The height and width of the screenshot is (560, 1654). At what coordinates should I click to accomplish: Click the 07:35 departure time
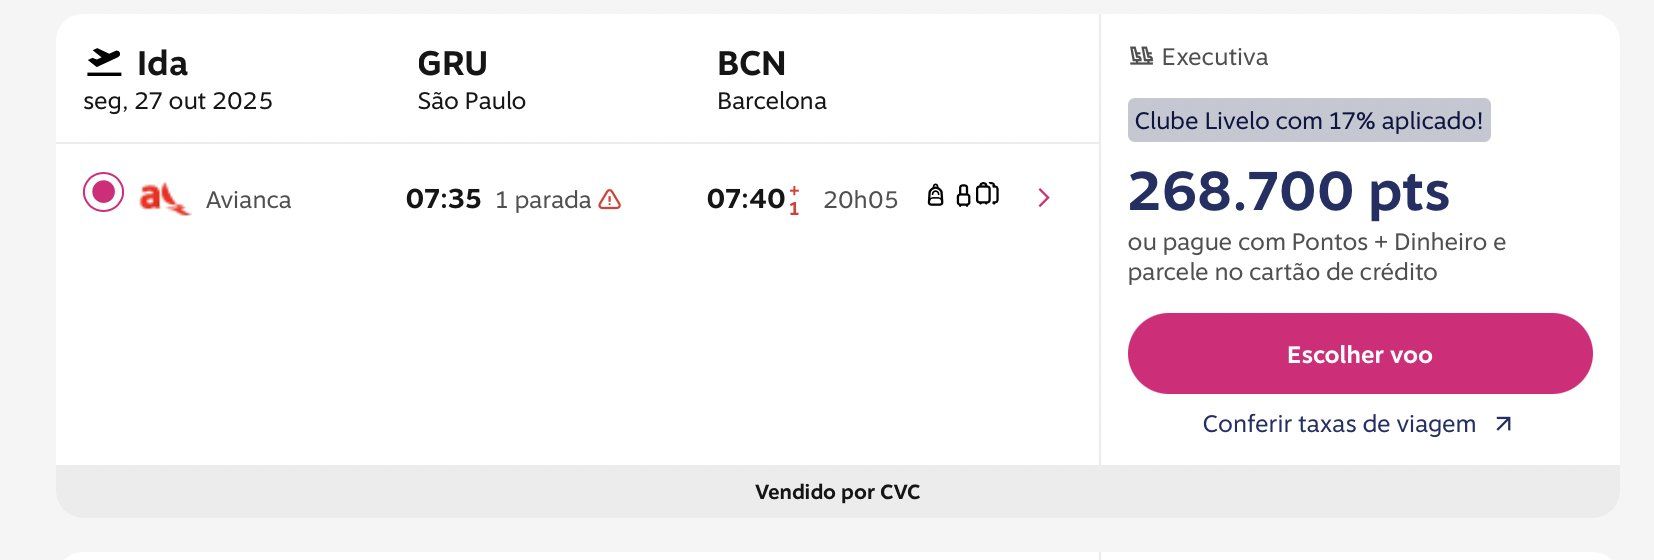(443, 199)
